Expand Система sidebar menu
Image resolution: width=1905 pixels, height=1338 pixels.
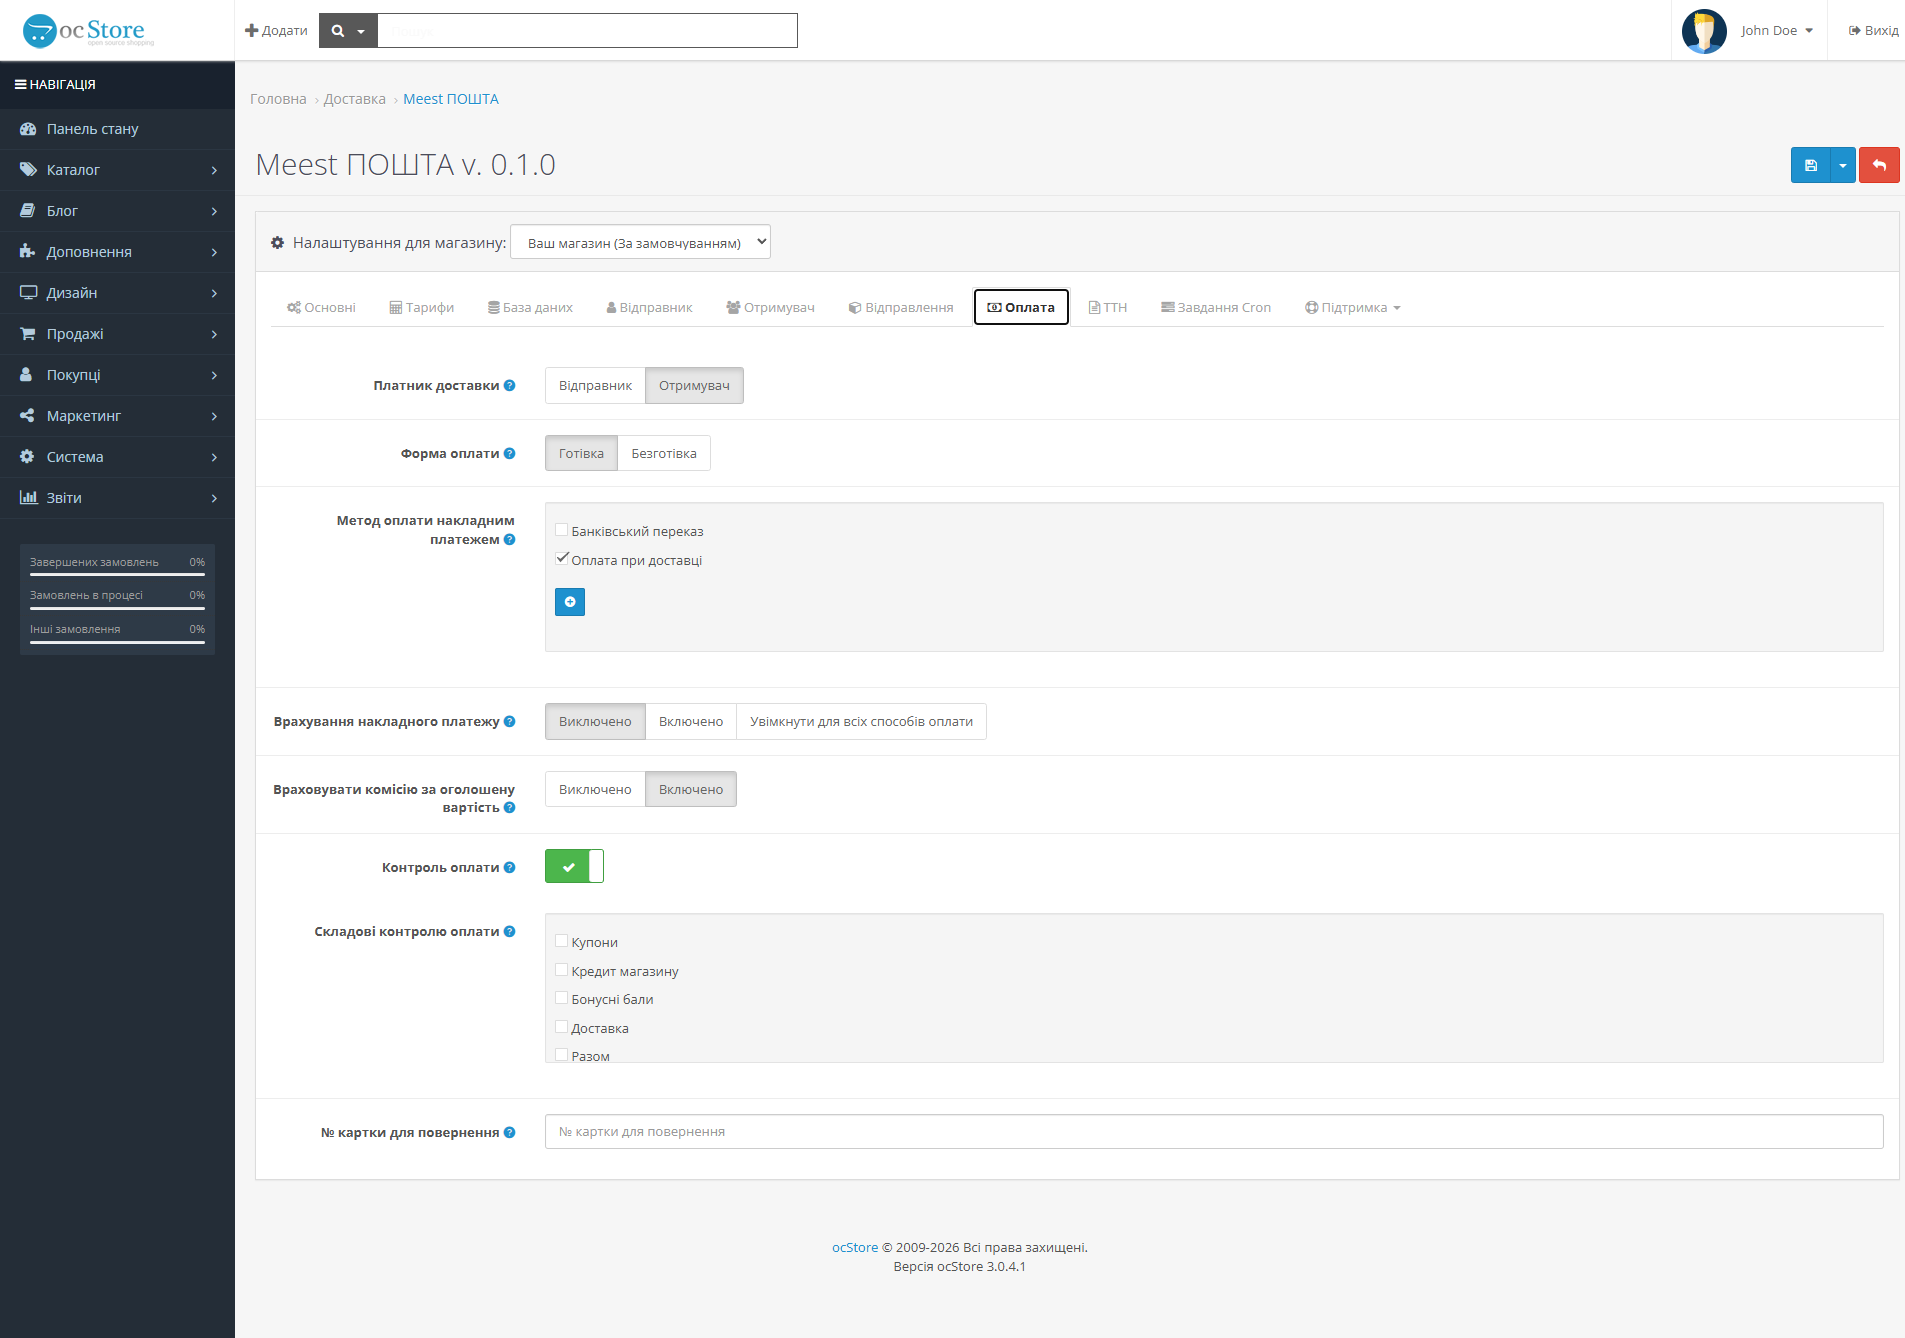(x=117, y=457)
